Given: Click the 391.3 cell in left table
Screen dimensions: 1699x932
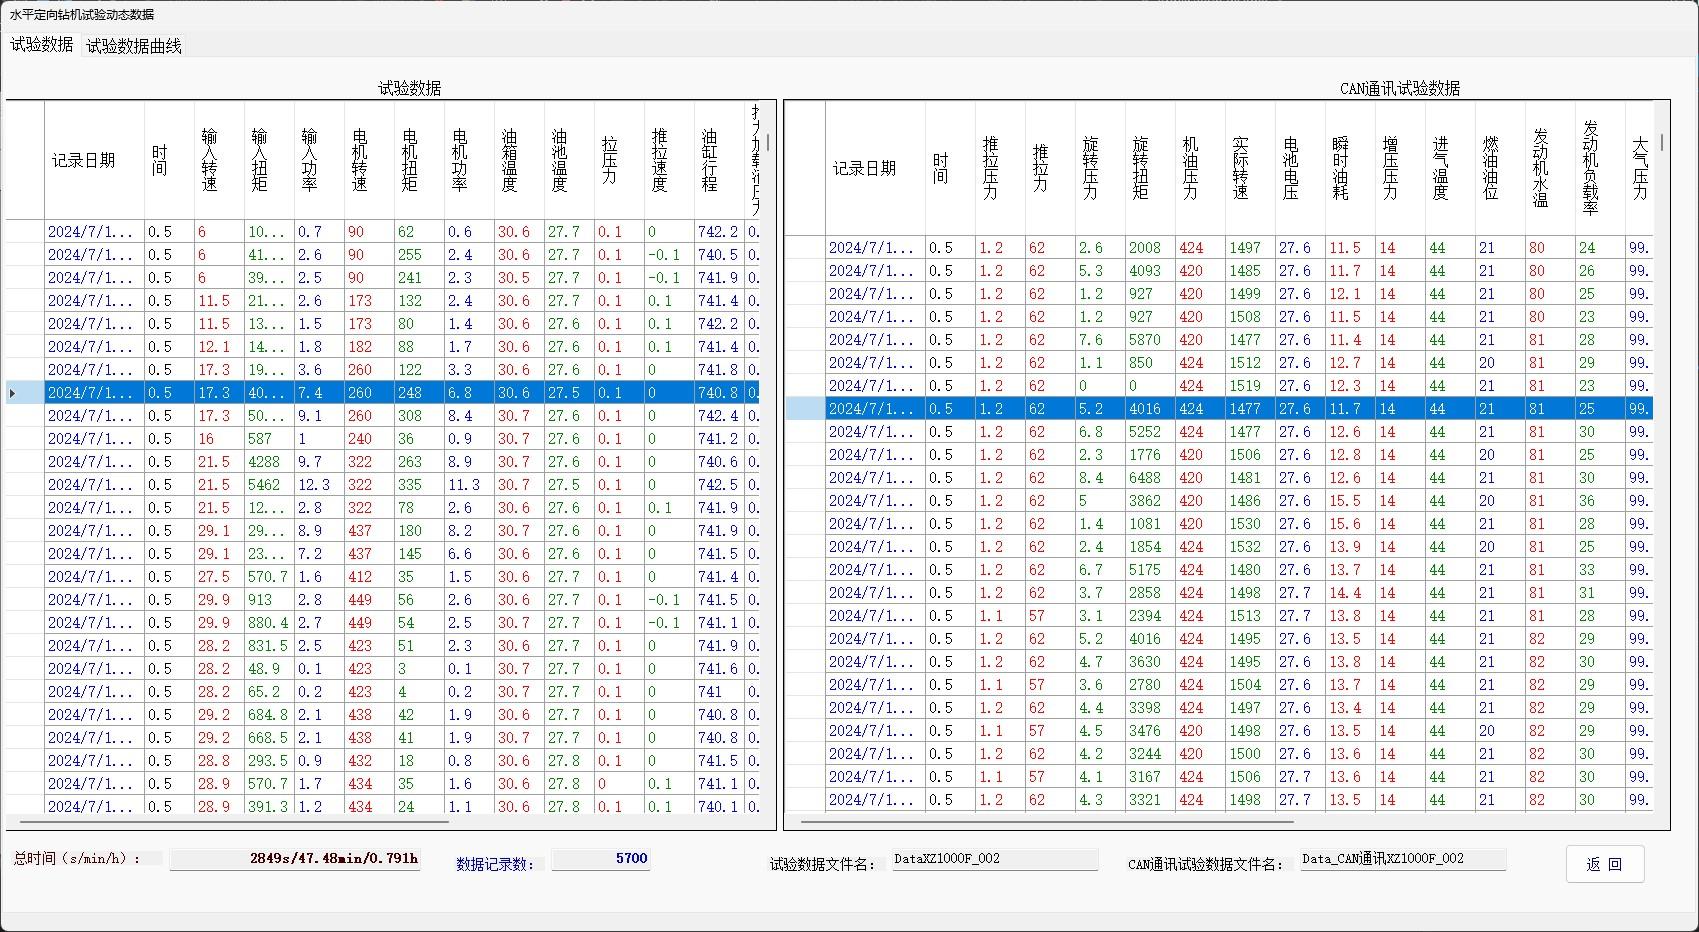Looking at the screenshot, I should click(x=269, y=807).
